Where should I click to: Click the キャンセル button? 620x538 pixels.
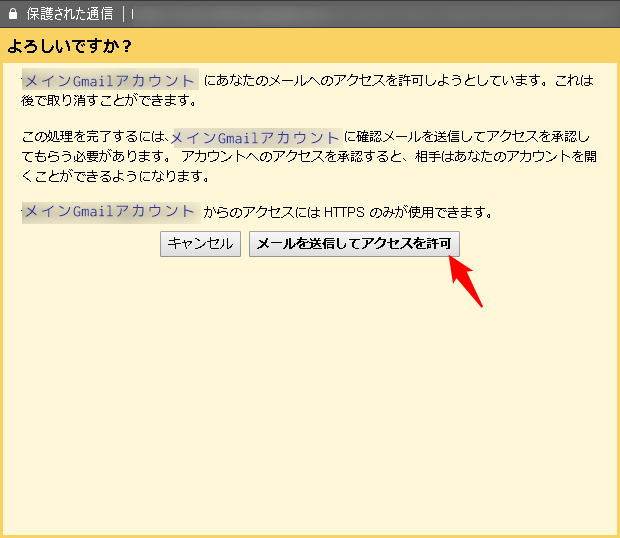pyautogui.click(x=200, y=244)
